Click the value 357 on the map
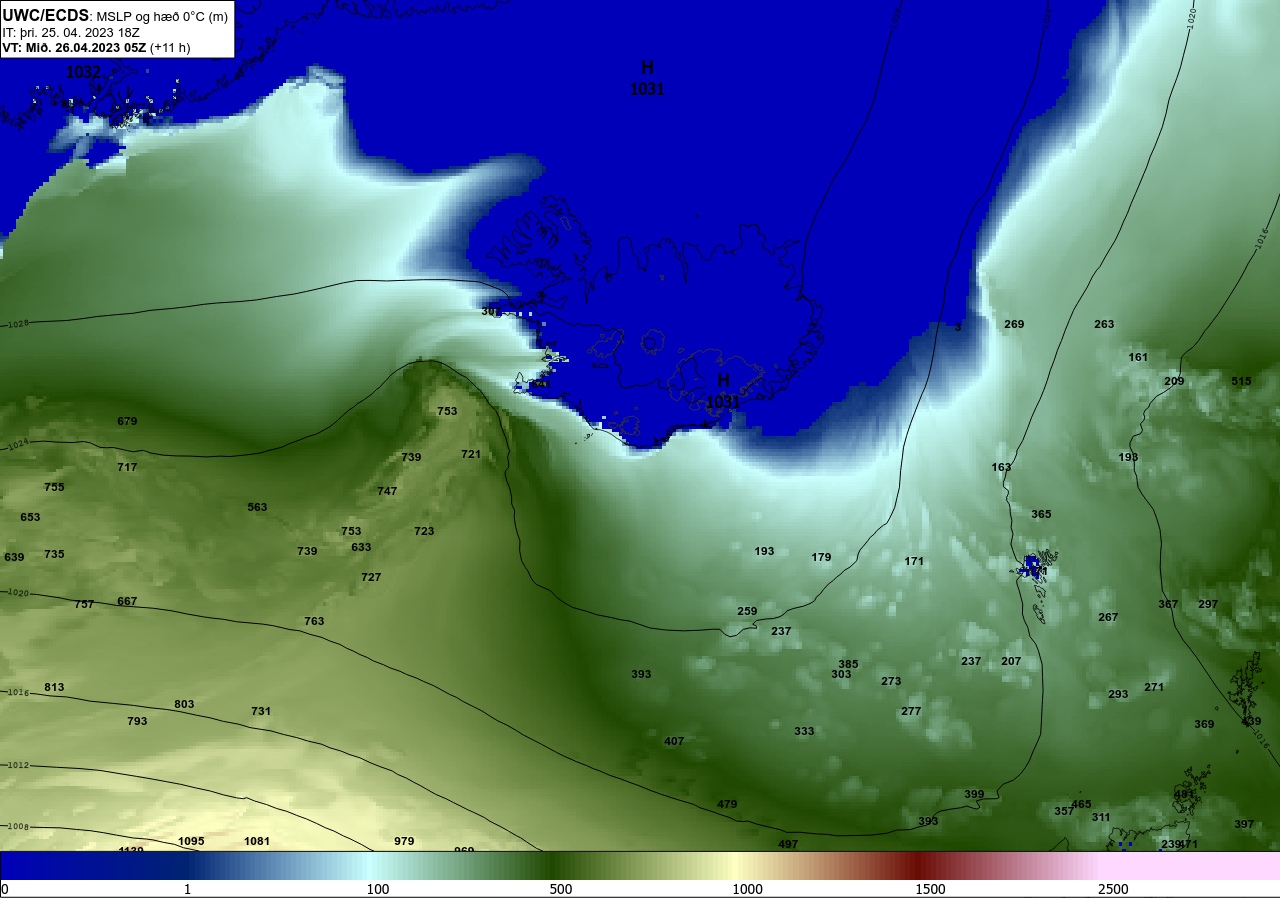1280x898 pixels. [1064, 811]
